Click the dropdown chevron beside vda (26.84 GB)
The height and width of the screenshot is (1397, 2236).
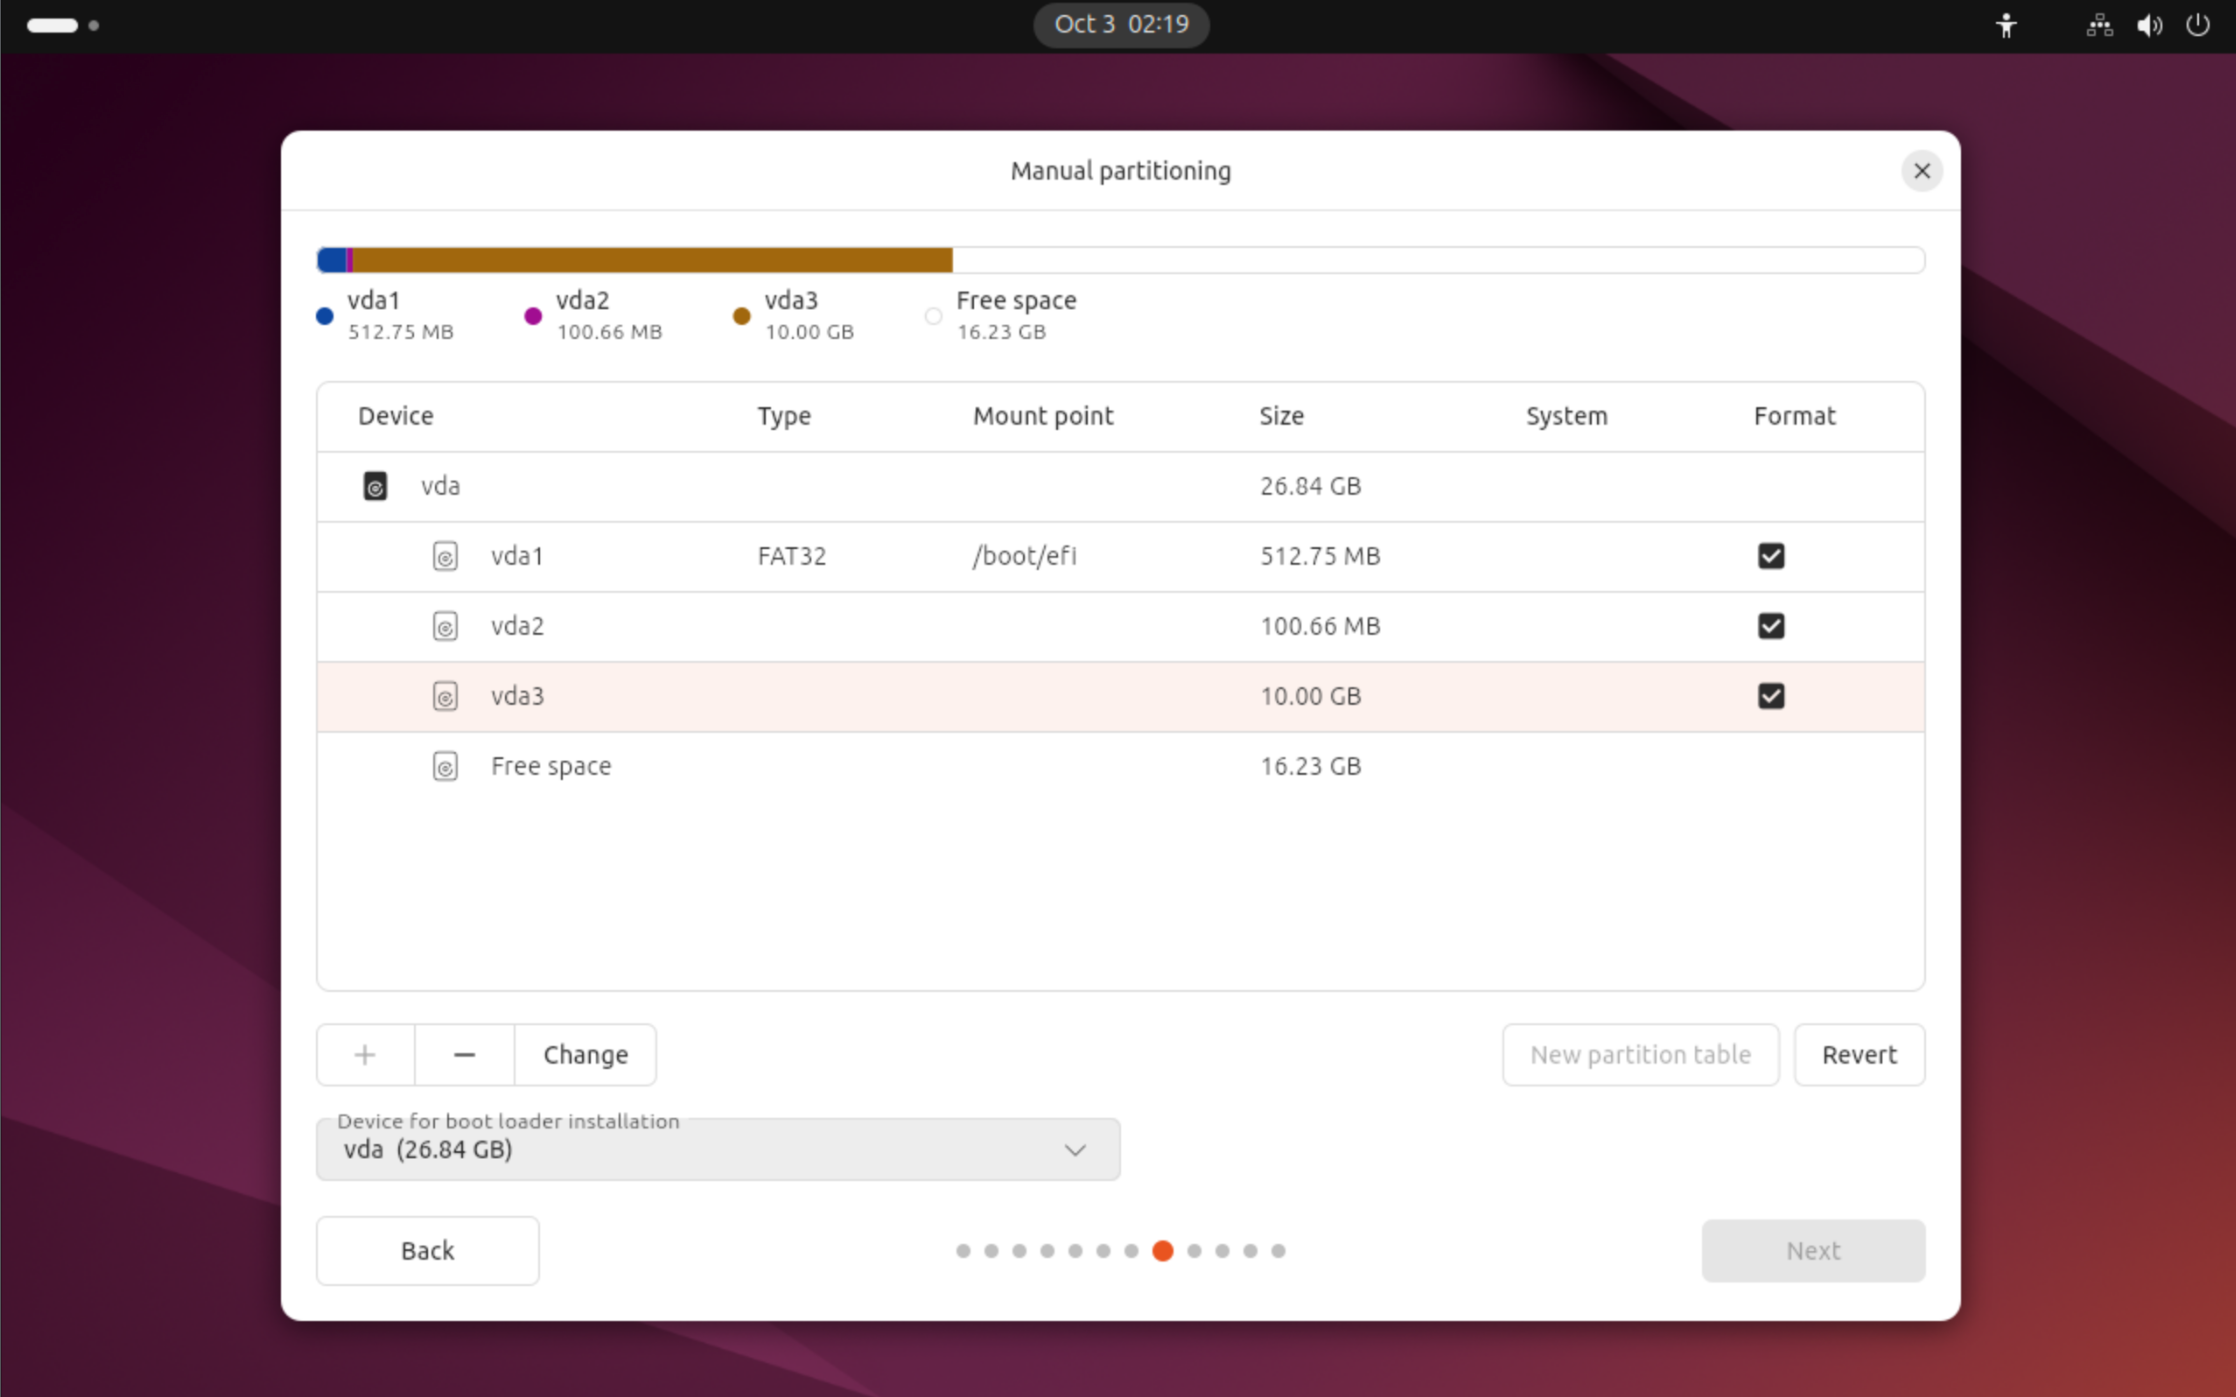(x=1074, y=1150)
